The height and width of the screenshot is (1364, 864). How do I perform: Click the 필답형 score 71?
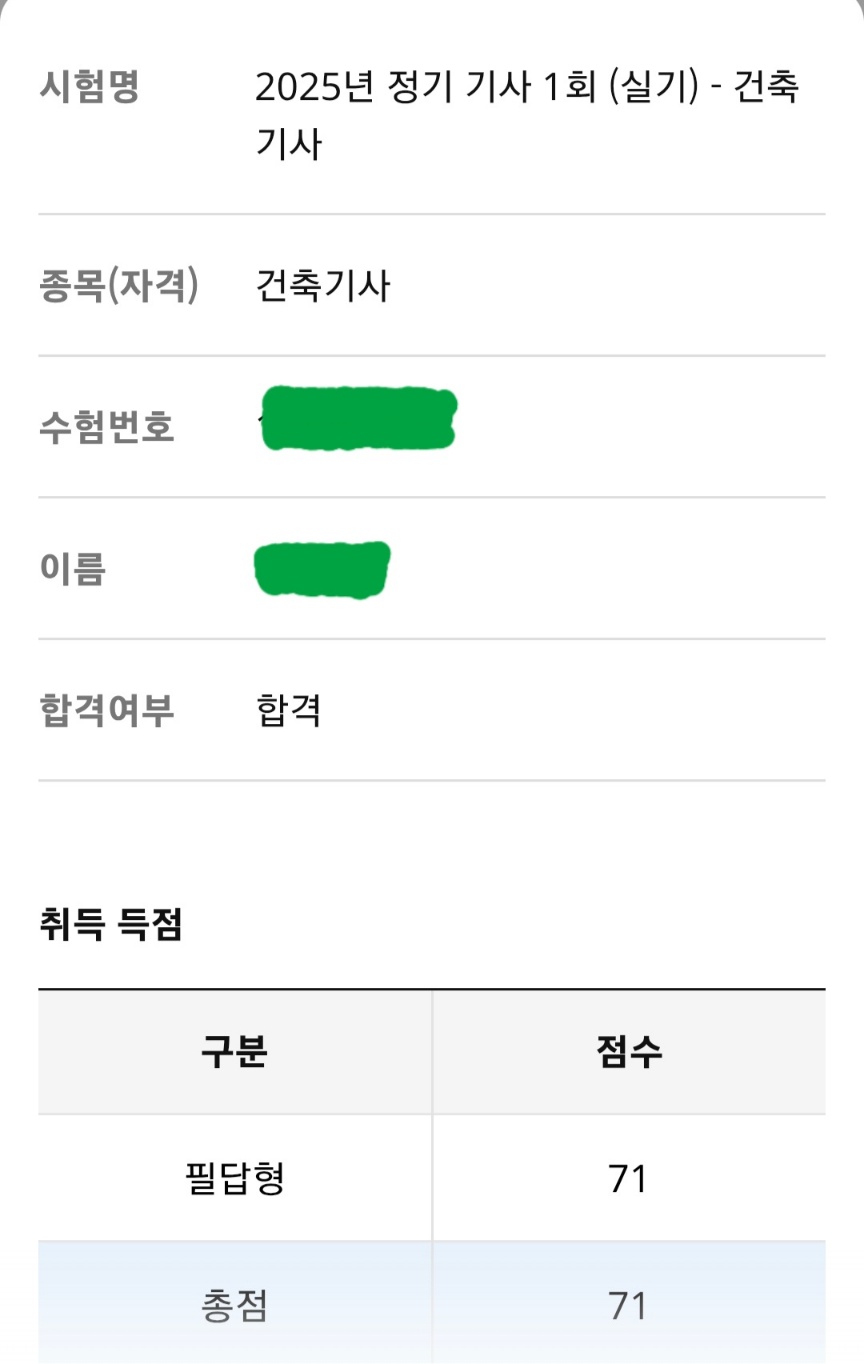pyautogui.click(x=629, y=1179)
